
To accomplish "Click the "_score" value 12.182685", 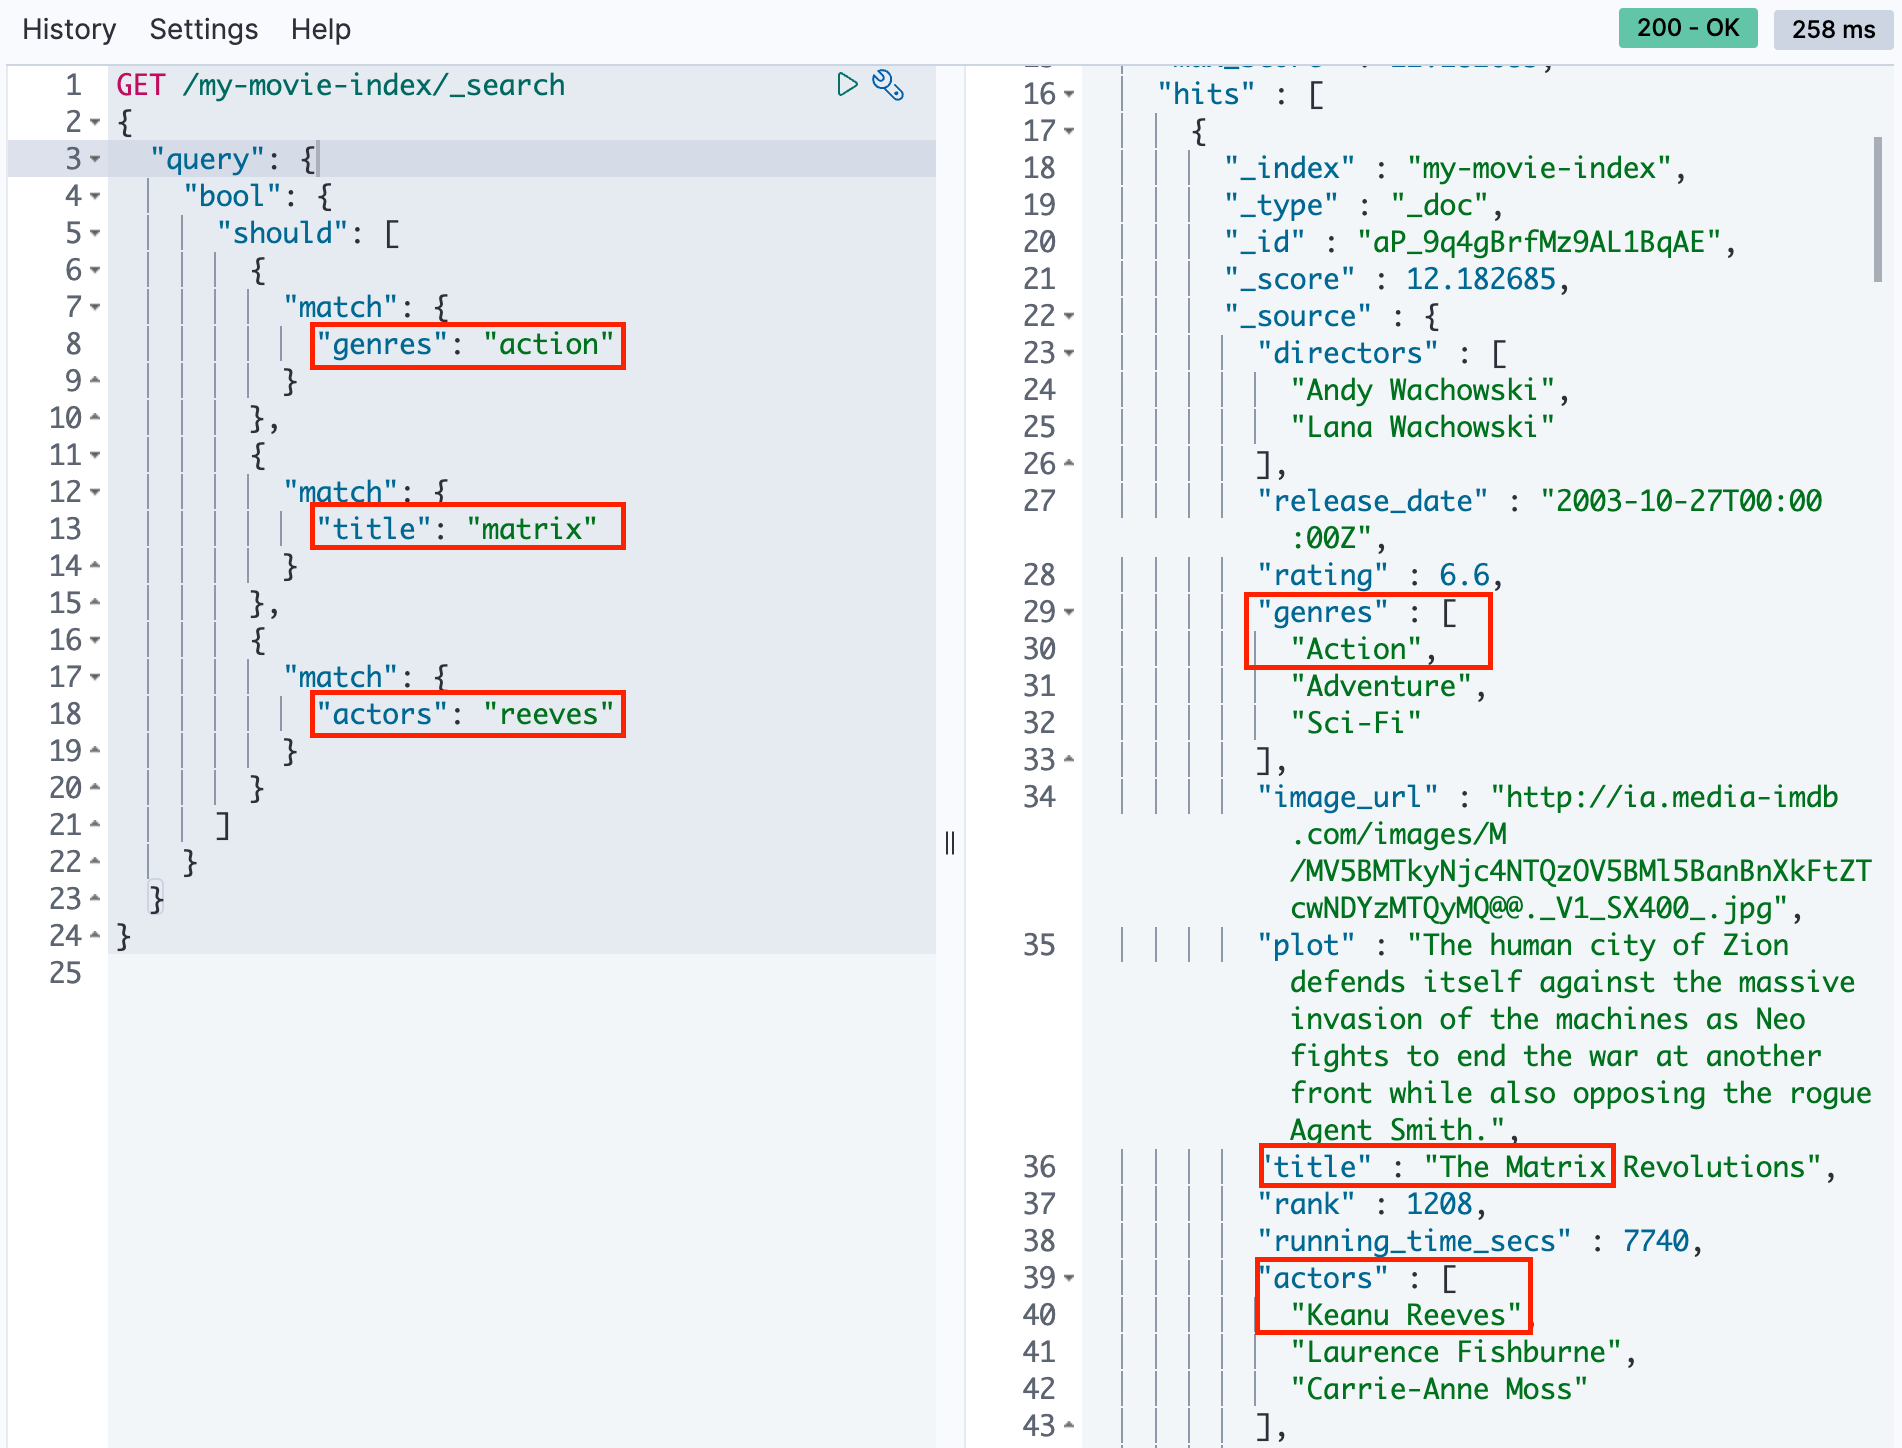I will click(x=1481, y=279).
